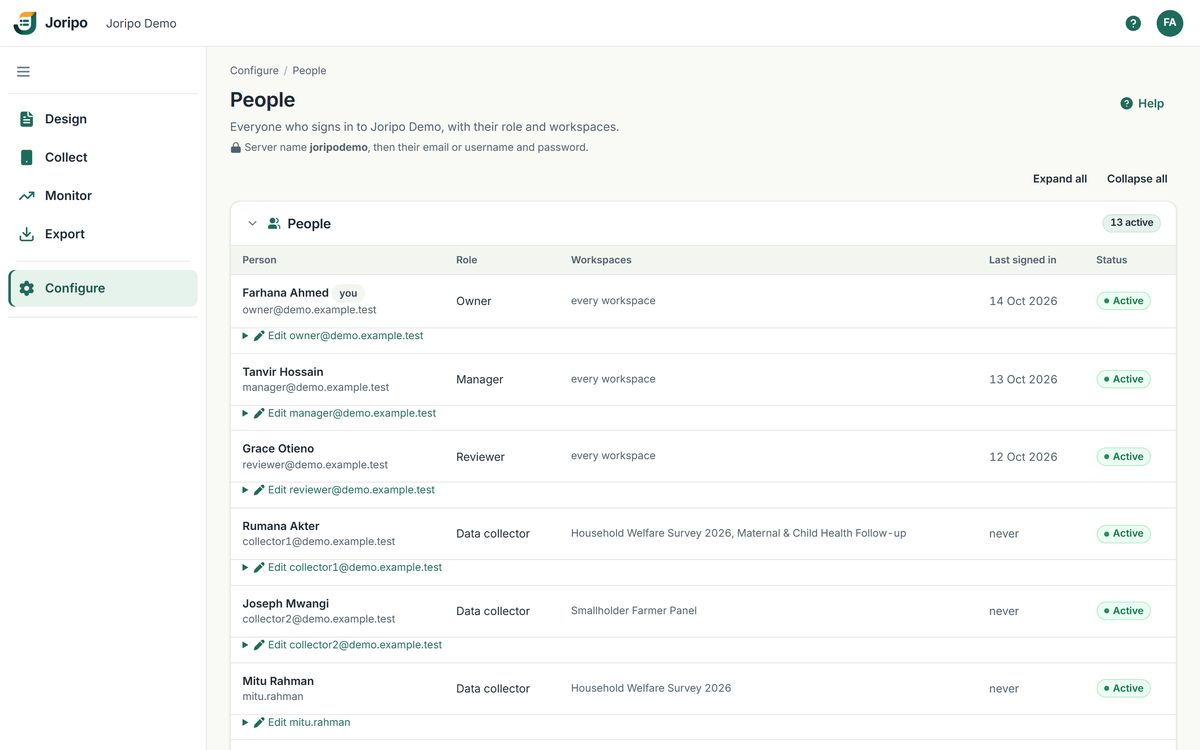Click the Active status badge for Farhana Ahmed
Viewport: 1200px width, 750px height.
click(1123, 301)
